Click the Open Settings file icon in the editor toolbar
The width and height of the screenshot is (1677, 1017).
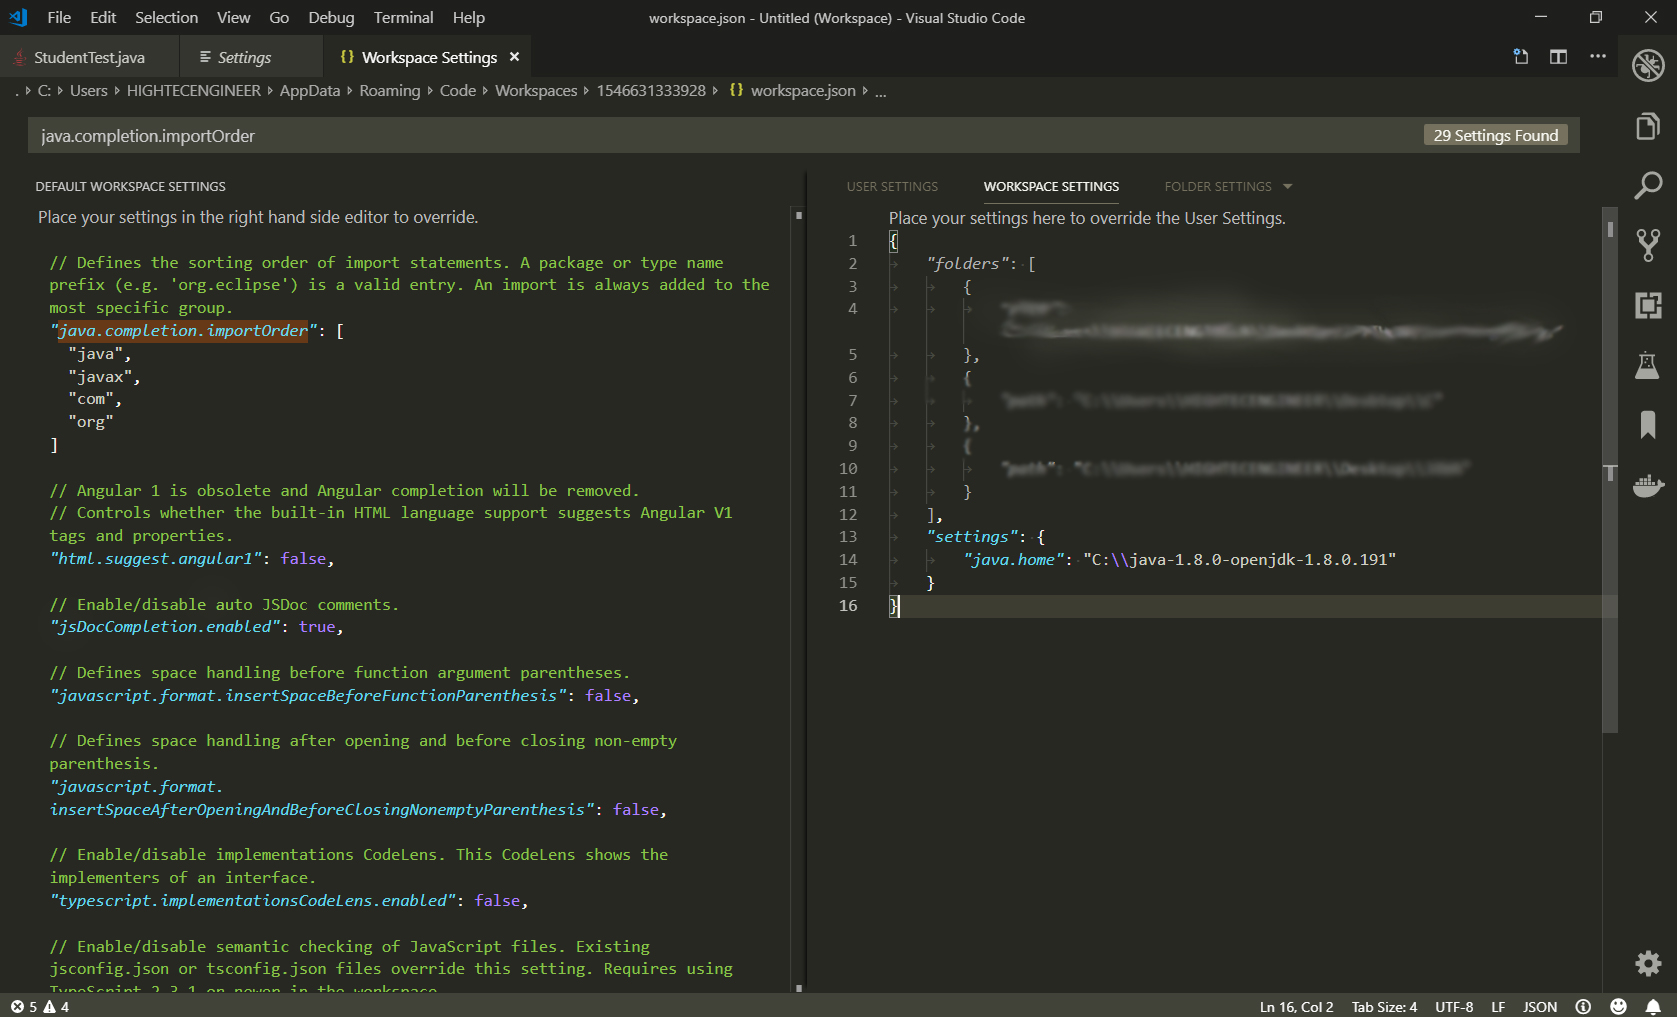(x=1520, y=57)
